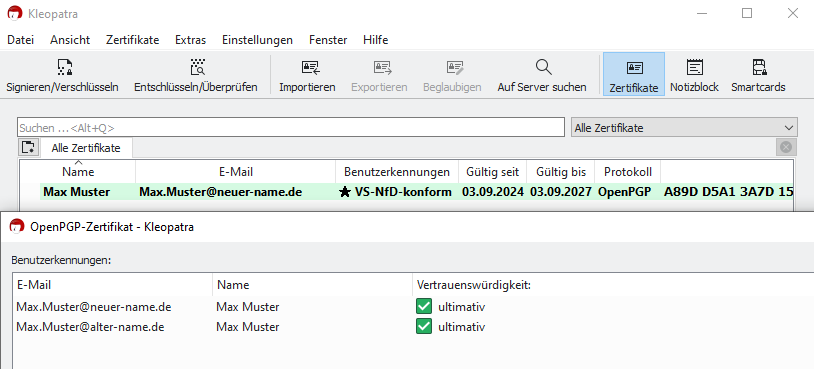
Task: Click the 03.09.2027 valid-until date
Action: click(561, 192)
